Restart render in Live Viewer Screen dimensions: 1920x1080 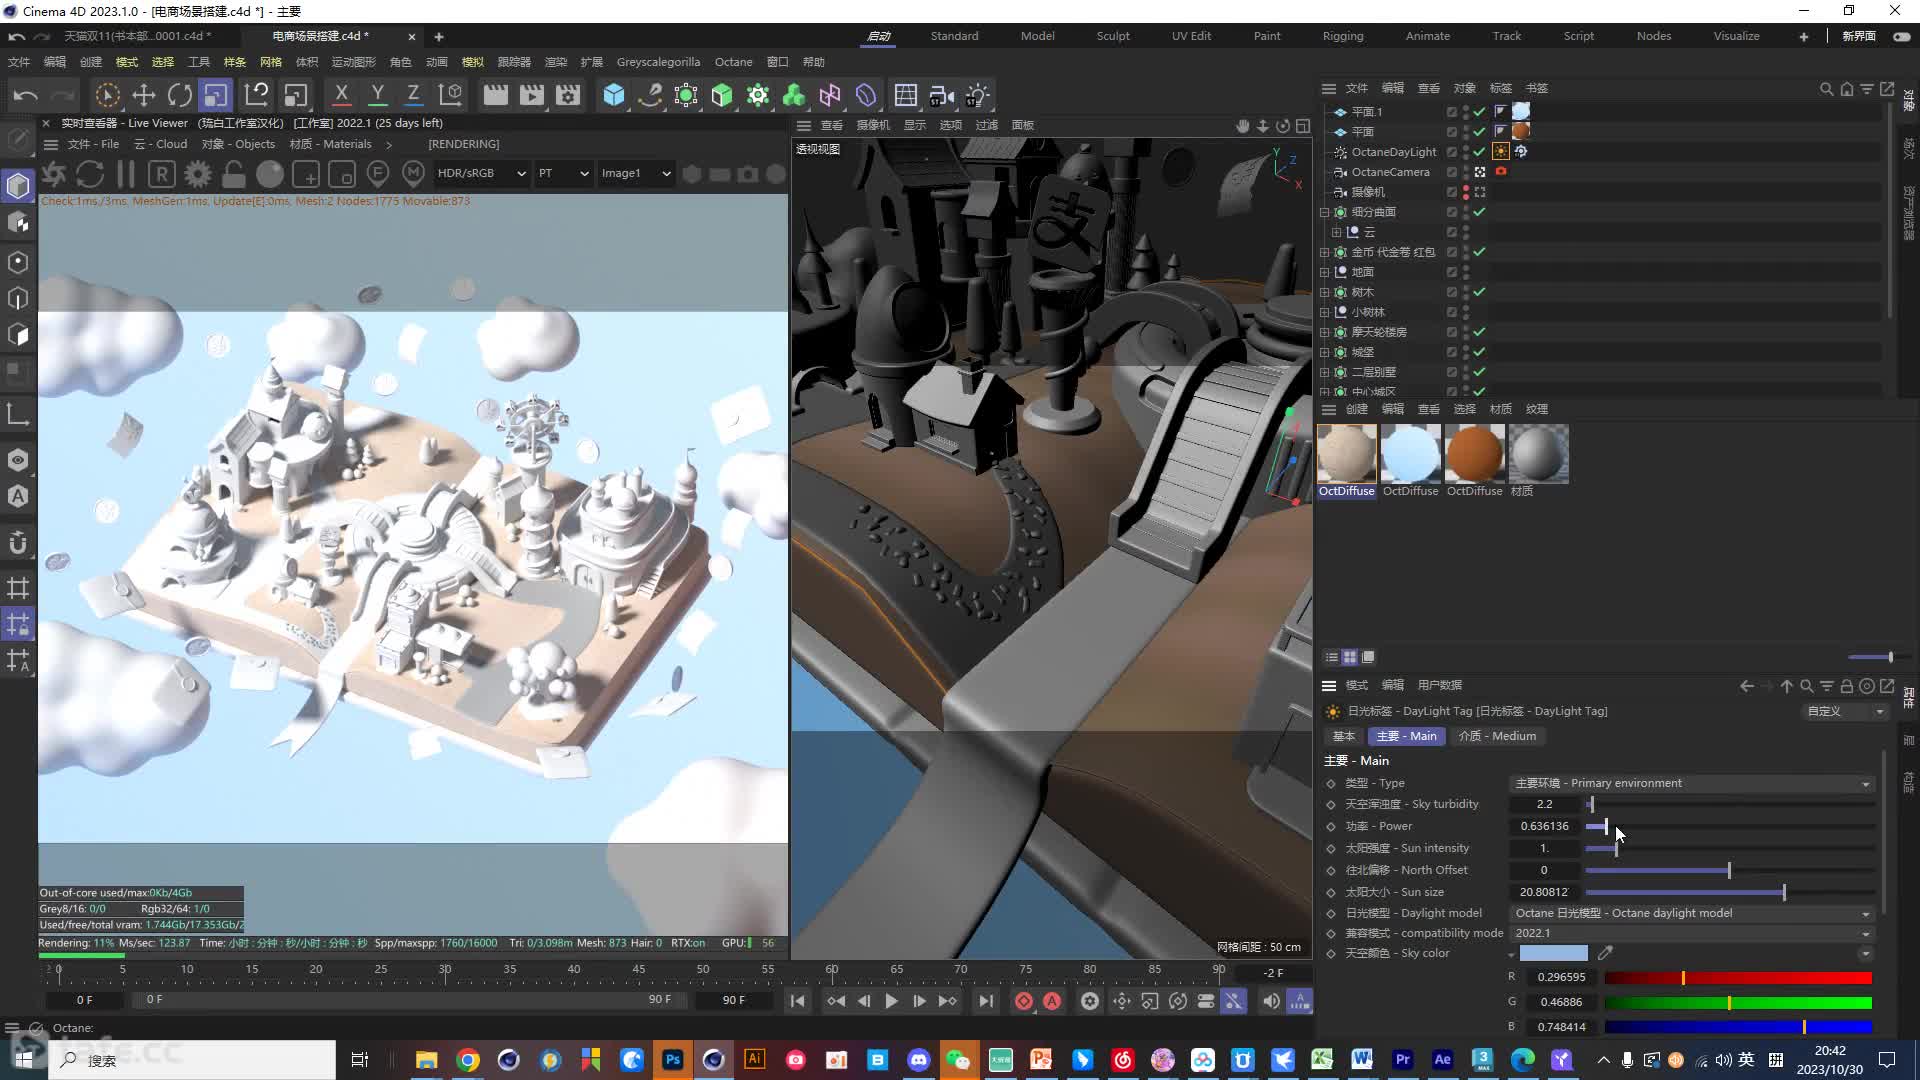90,174
